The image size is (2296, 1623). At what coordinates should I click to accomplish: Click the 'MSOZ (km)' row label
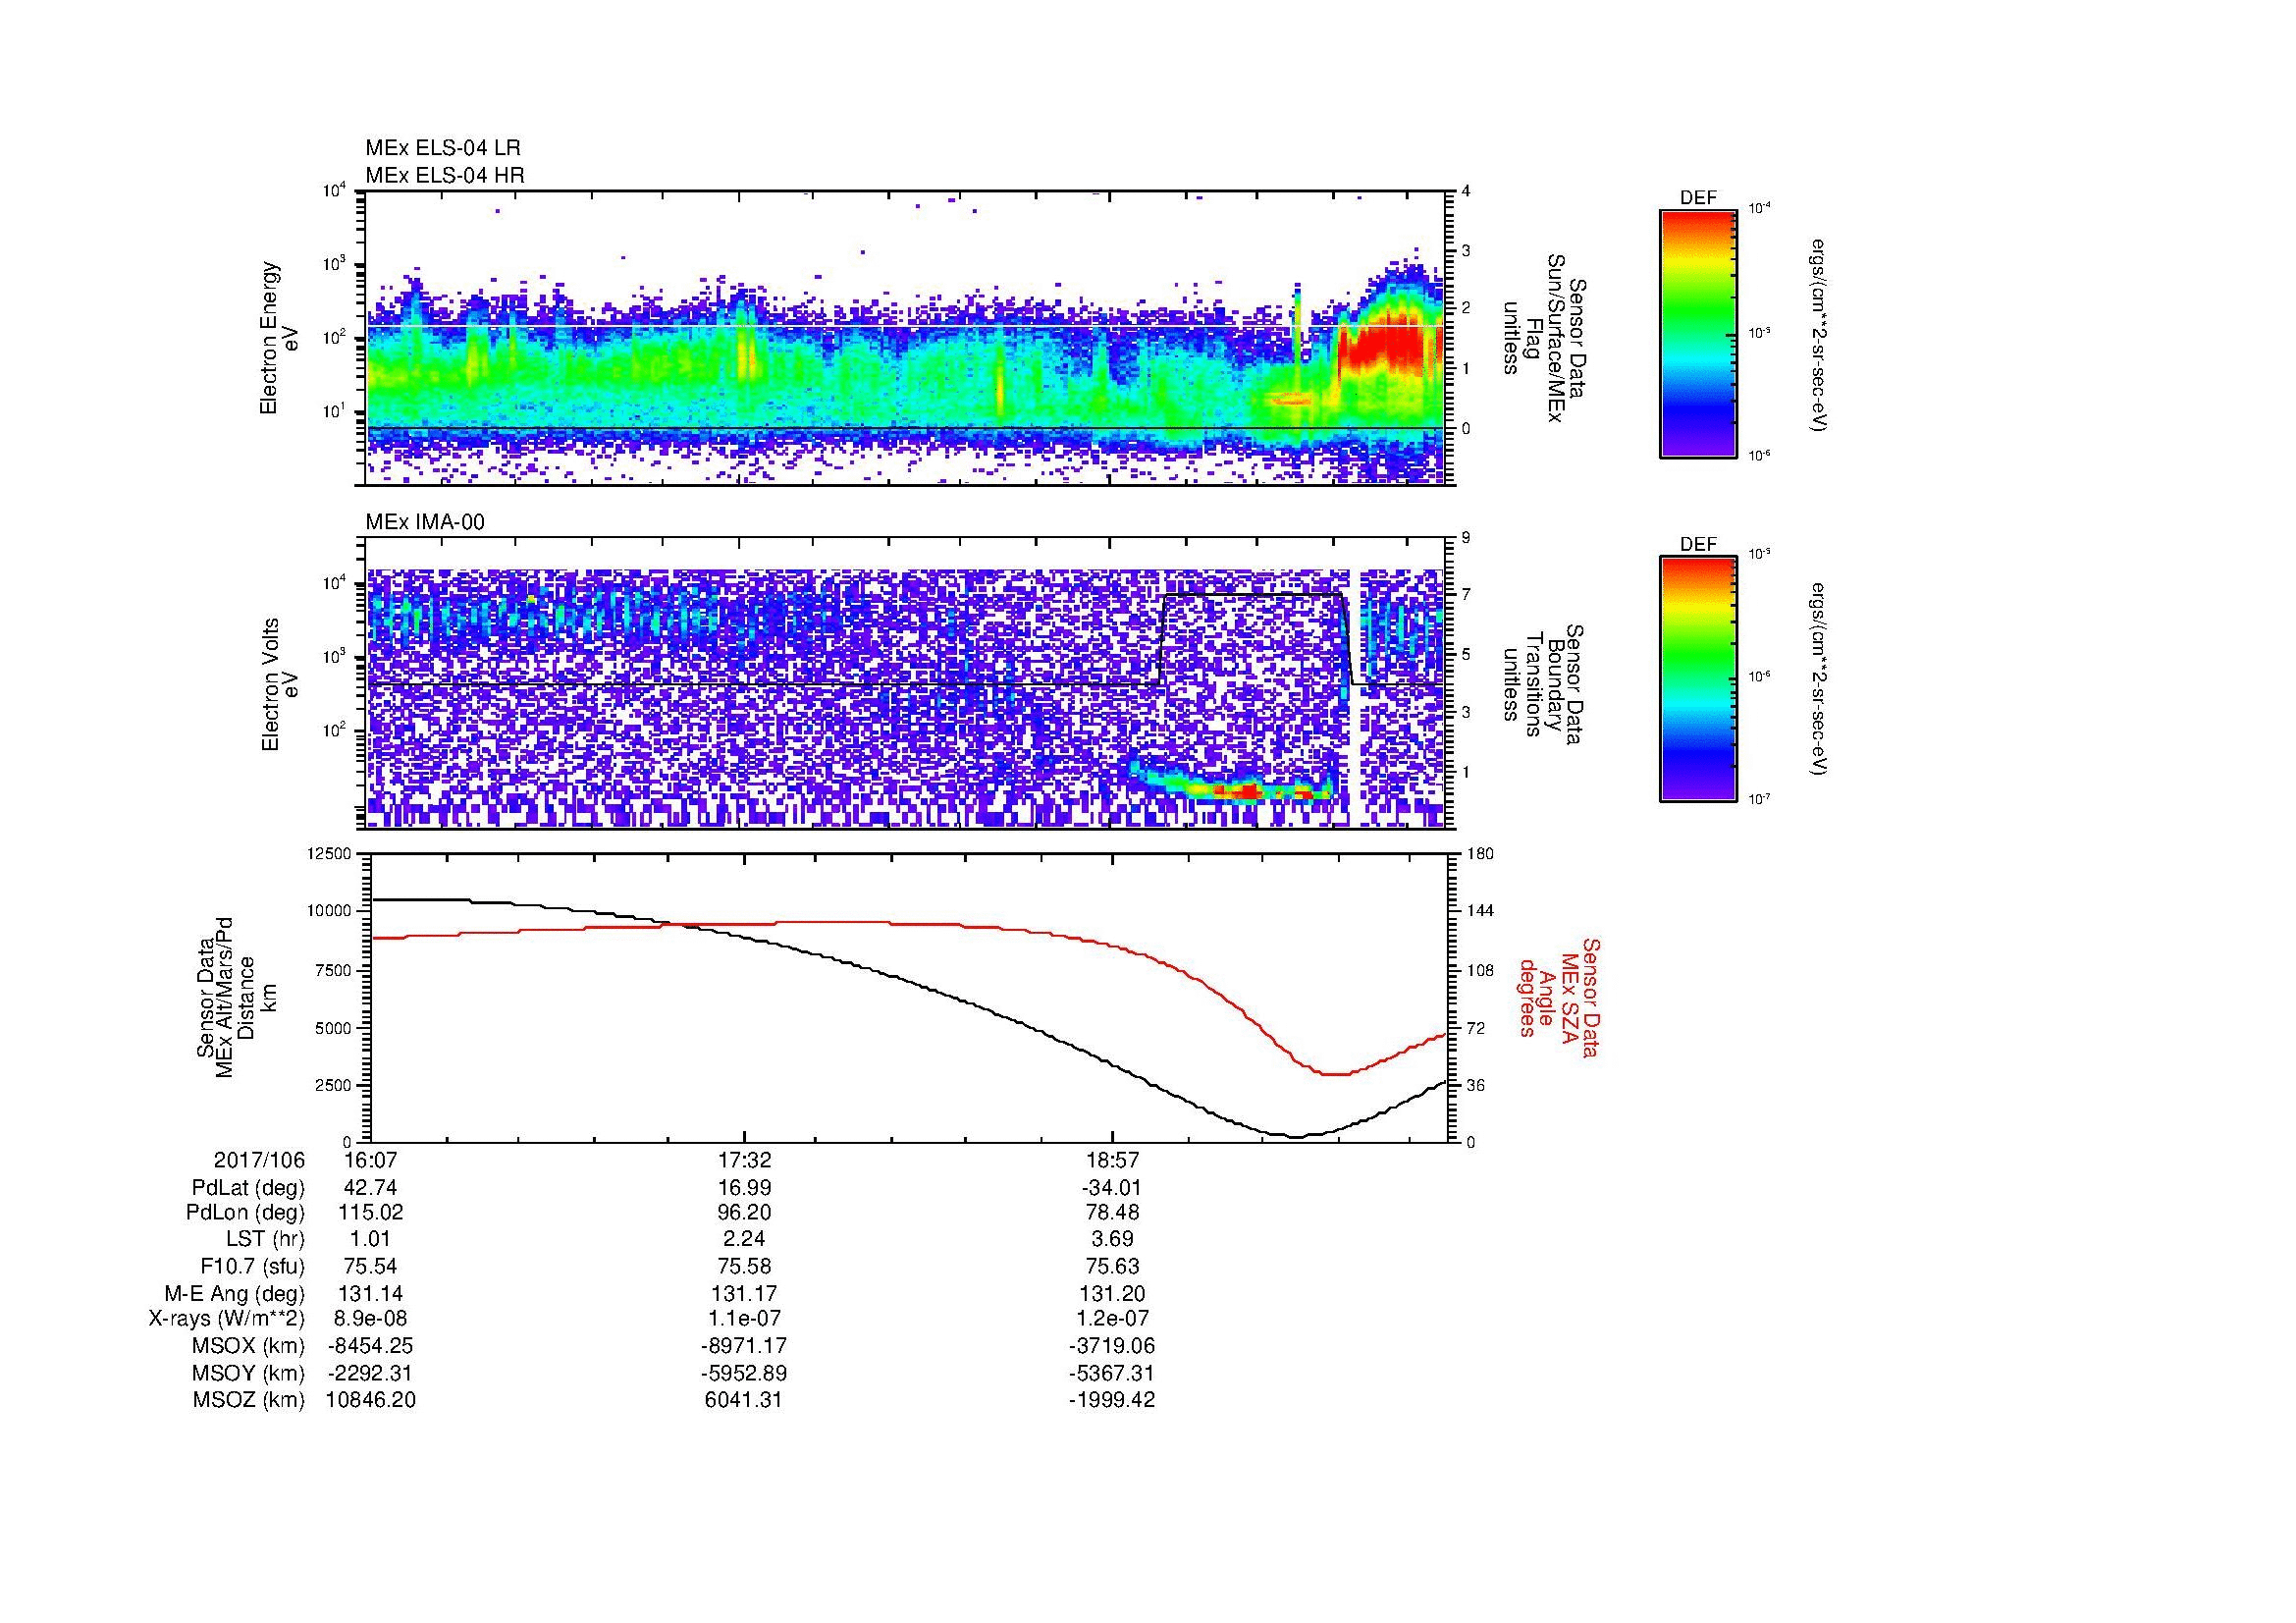[249, 1400]
